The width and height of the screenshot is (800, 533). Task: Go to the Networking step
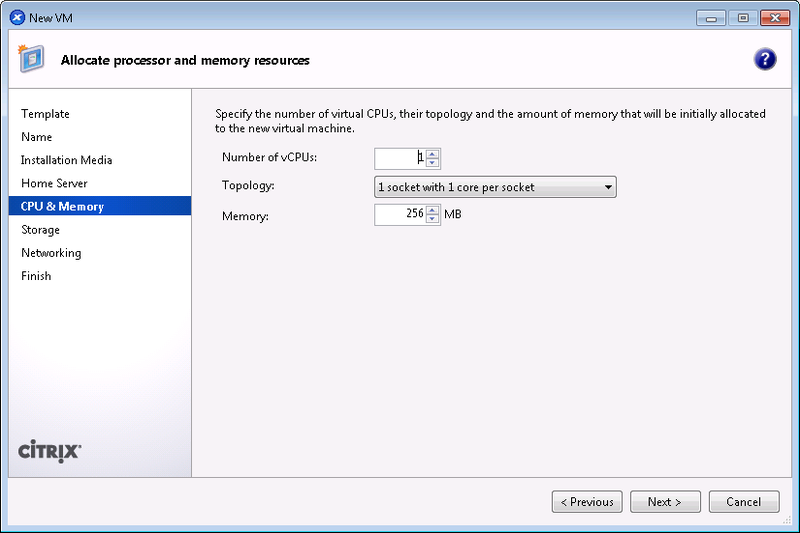click(x=51, y=253)
